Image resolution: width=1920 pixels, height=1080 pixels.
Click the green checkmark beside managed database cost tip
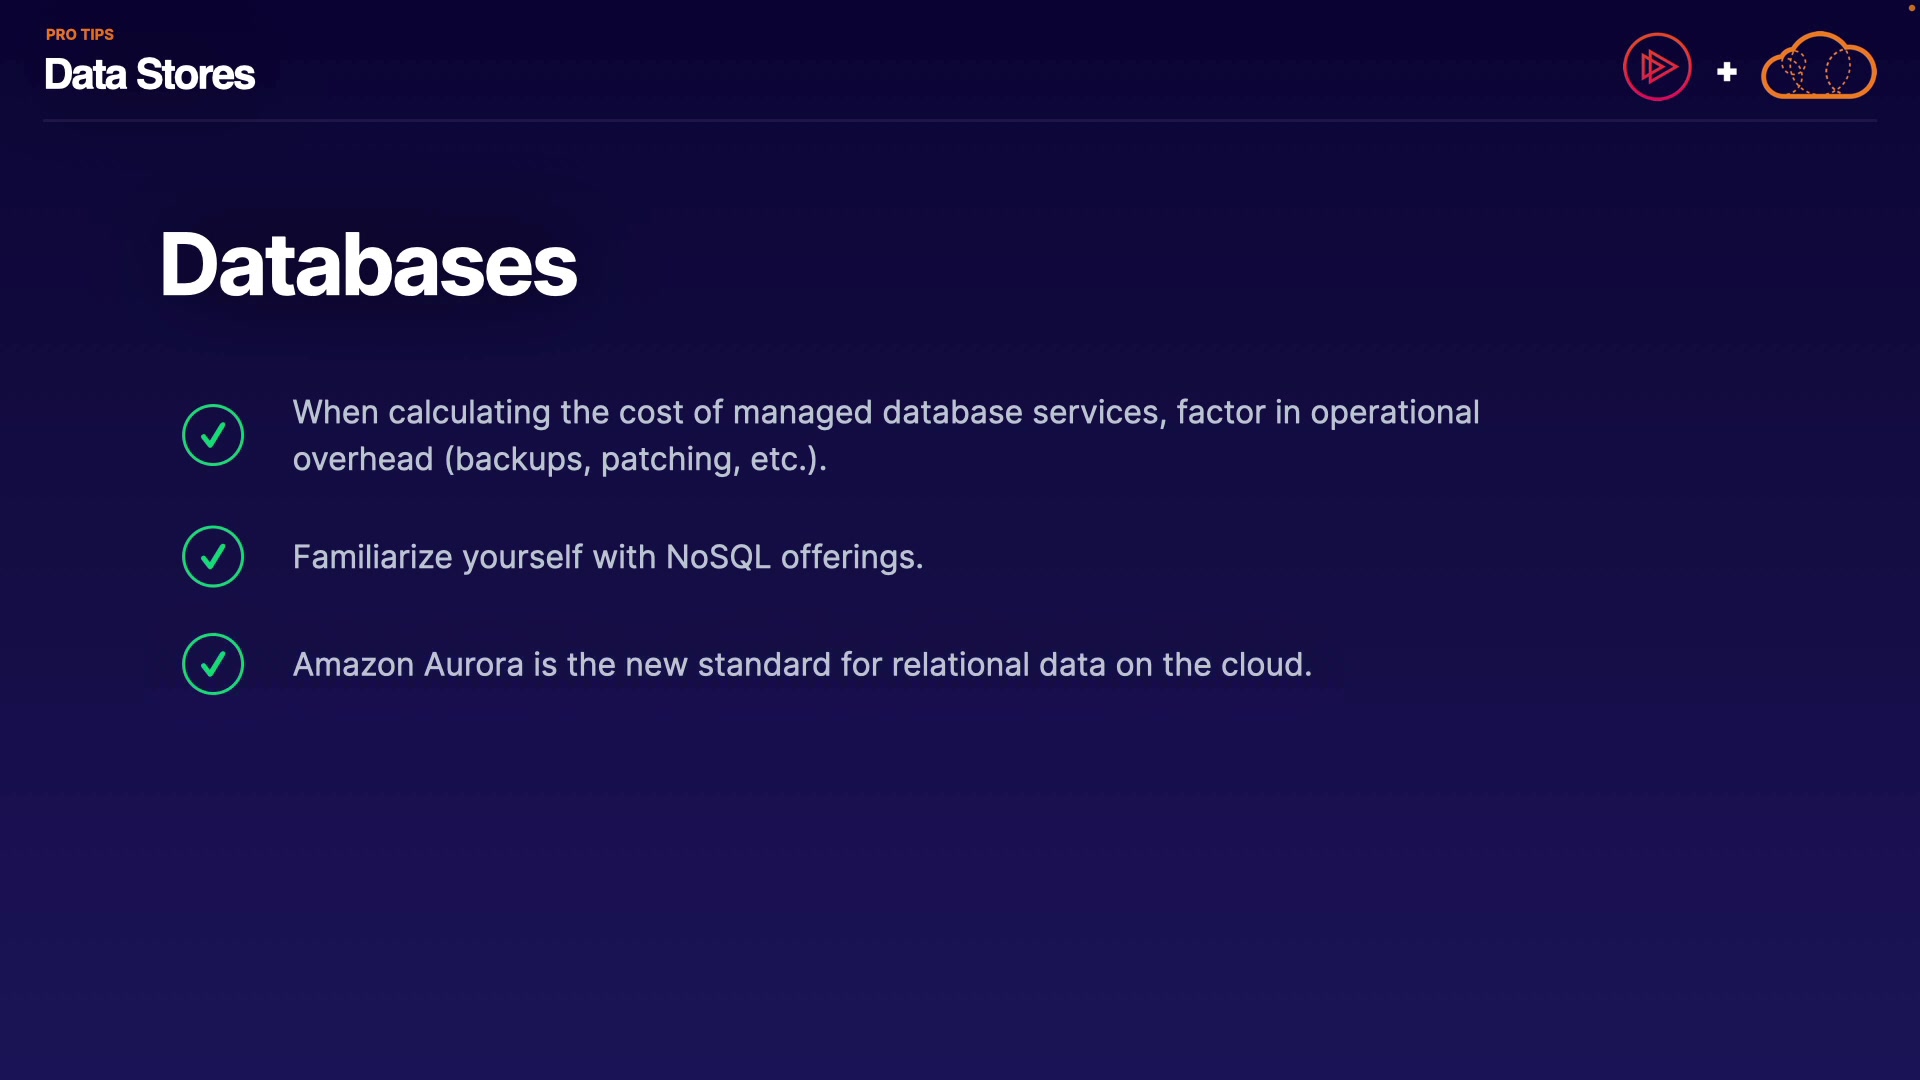(213, 435)
